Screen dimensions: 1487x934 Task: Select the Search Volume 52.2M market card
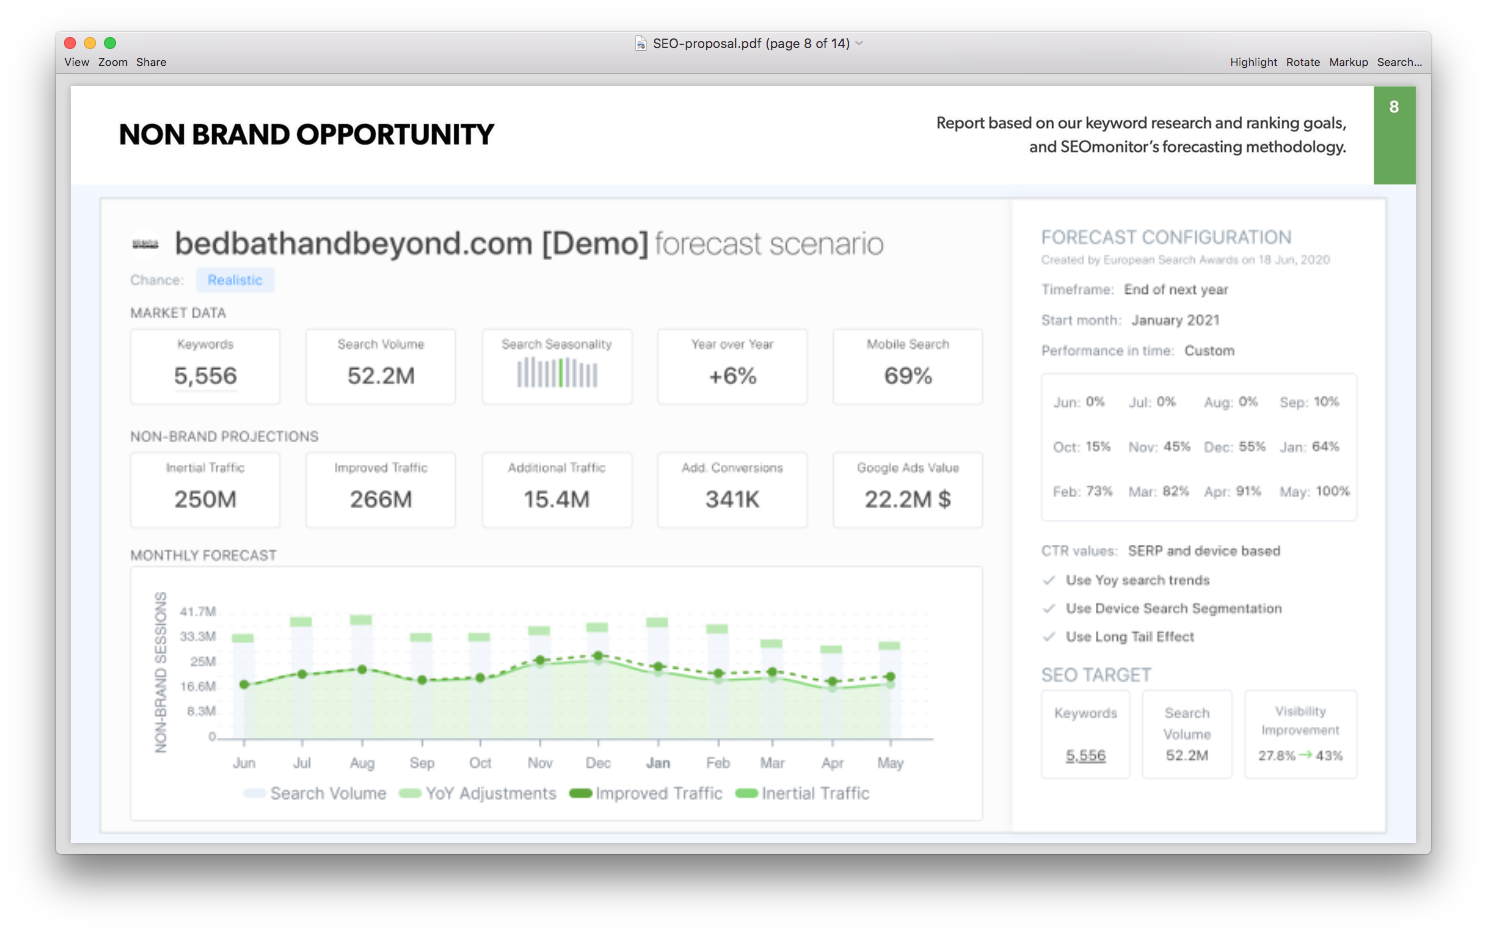(x=381, y=366)
